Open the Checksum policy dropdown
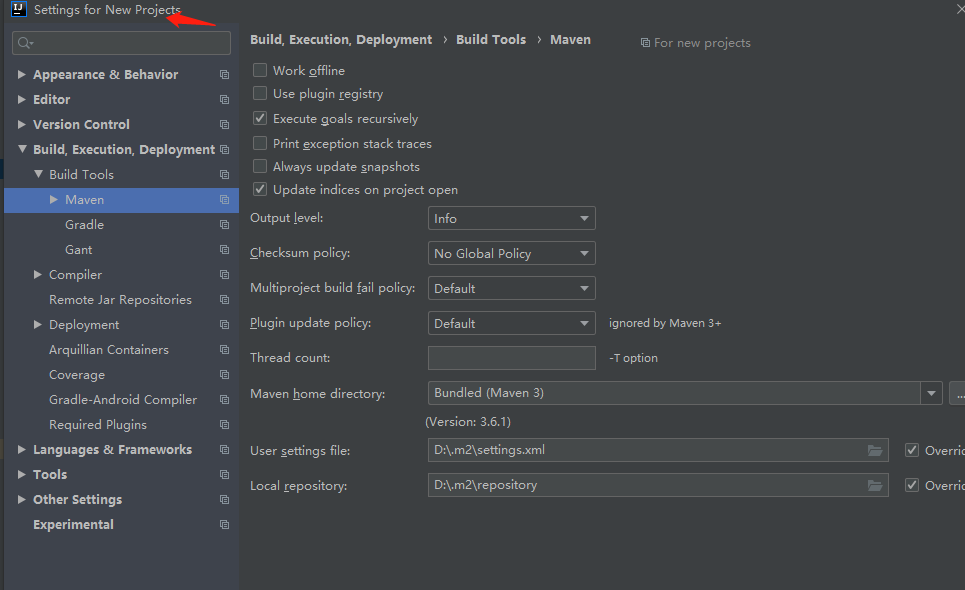Image resolution: width=965 pixels, height=590 pixels. 511,253
